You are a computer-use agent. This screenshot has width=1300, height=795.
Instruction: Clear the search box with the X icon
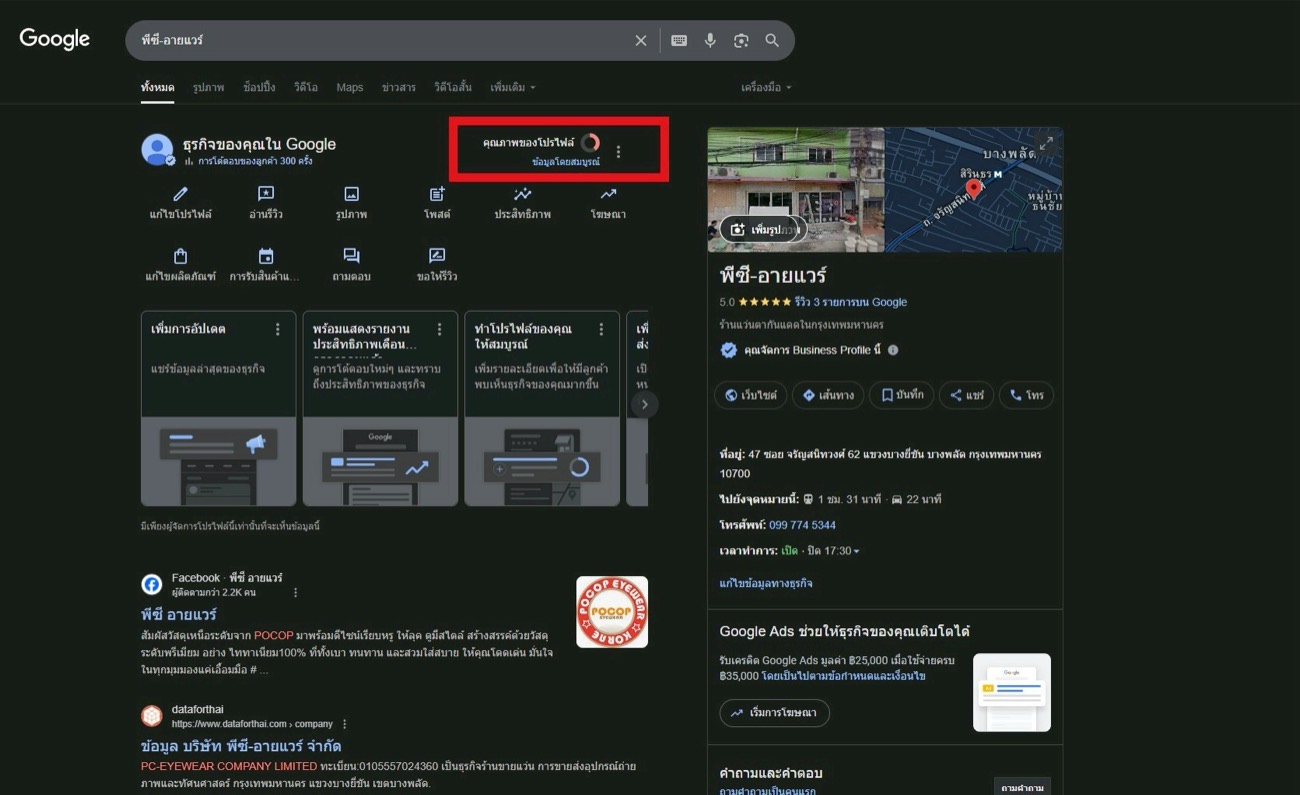(641, 40)
